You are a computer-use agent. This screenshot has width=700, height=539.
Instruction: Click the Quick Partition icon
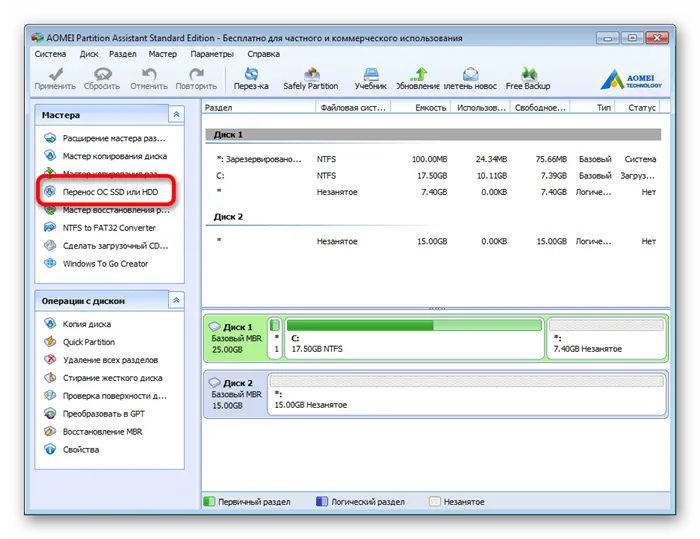50,342
